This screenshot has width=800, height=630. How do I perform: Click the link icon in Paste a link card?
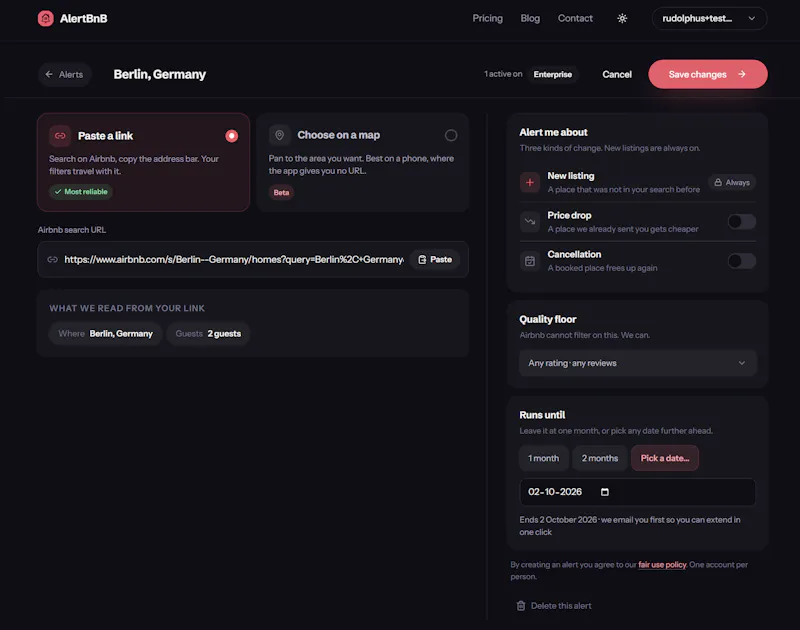(60, 136)
